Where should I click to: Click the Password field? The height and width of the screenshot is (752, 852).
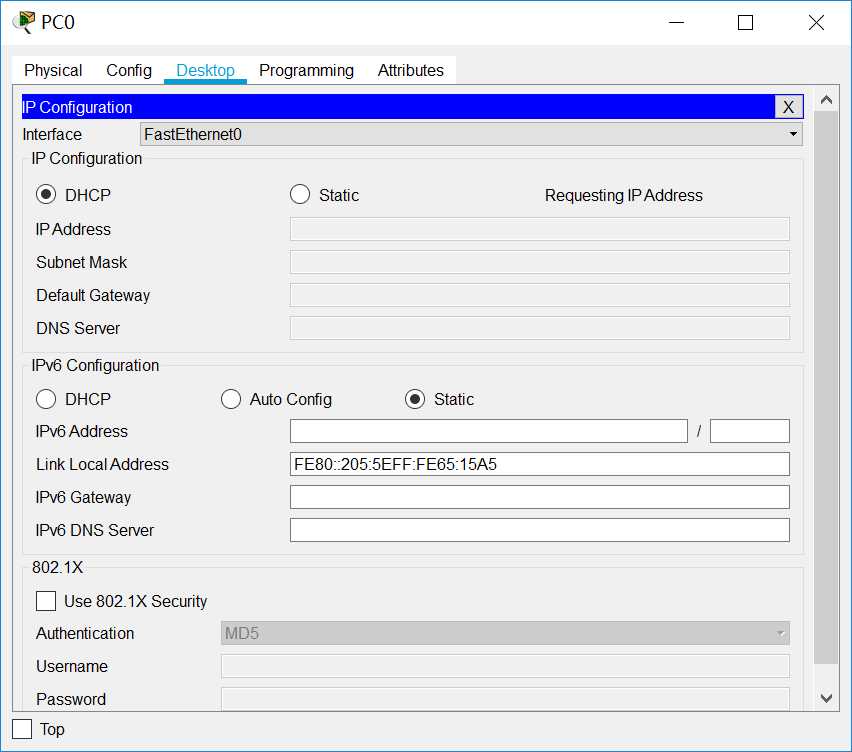pyautogui.click(x=505, y=699)
